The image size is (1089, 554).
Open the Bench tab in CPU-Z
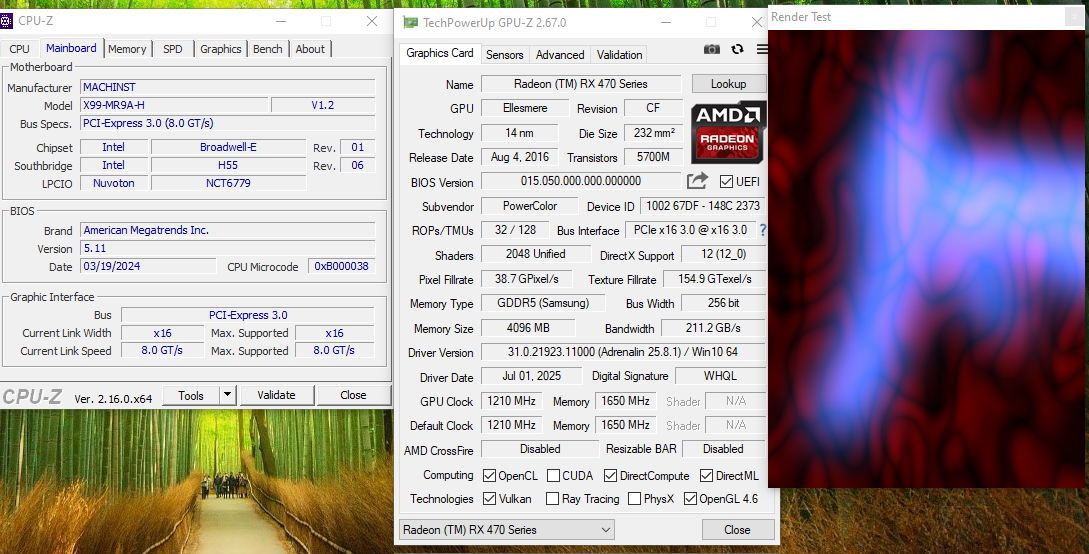point(268,49)
